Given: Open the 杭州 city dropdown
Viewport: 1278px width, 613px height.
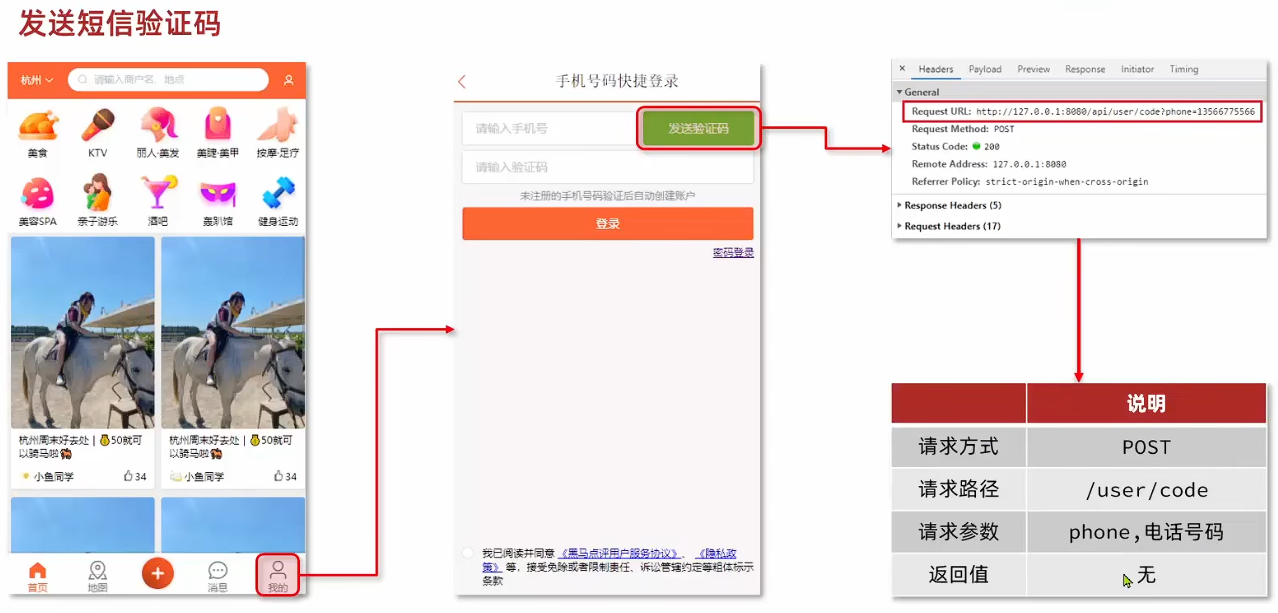Looking at the screenshot, I should tap(37, 80).
